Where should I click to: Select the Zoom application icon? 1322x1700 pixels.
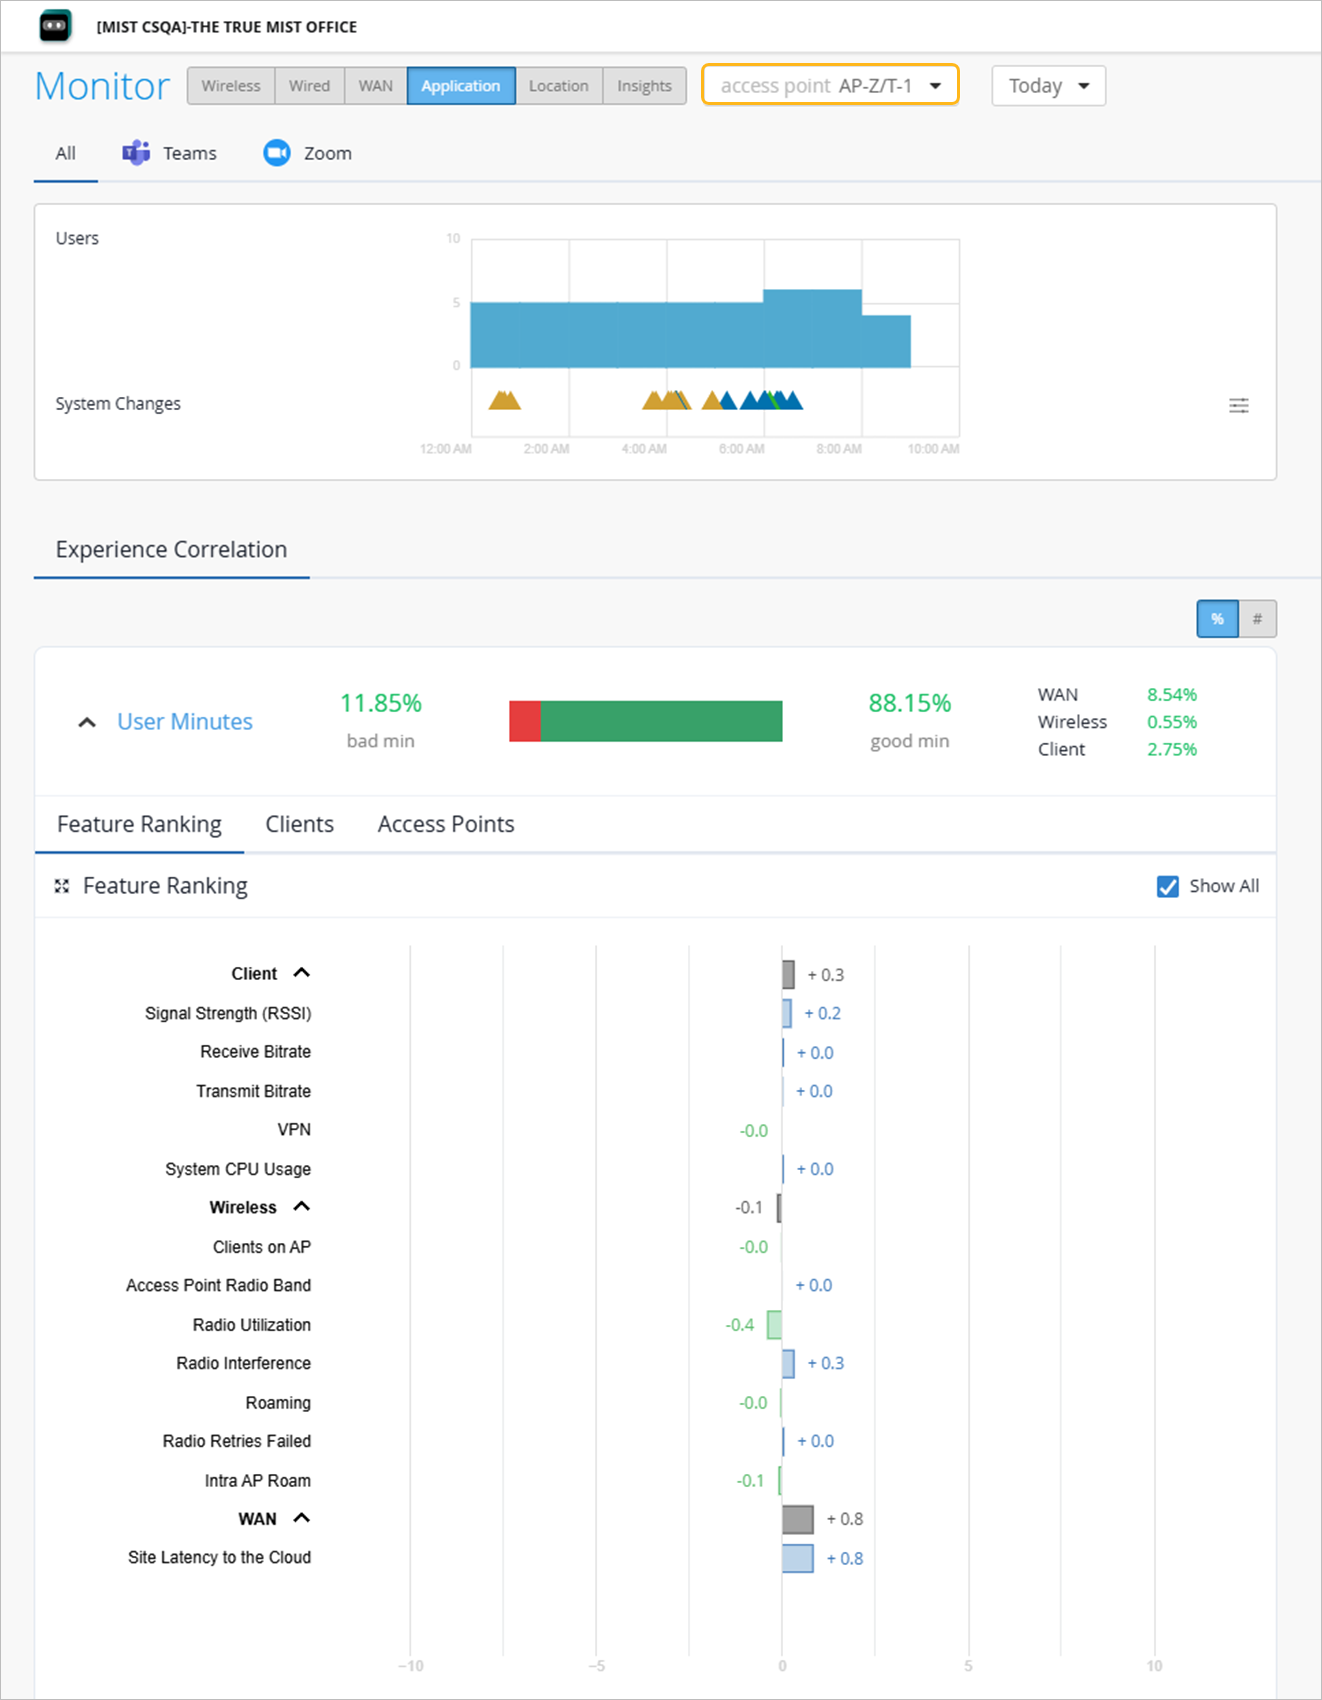276,153
